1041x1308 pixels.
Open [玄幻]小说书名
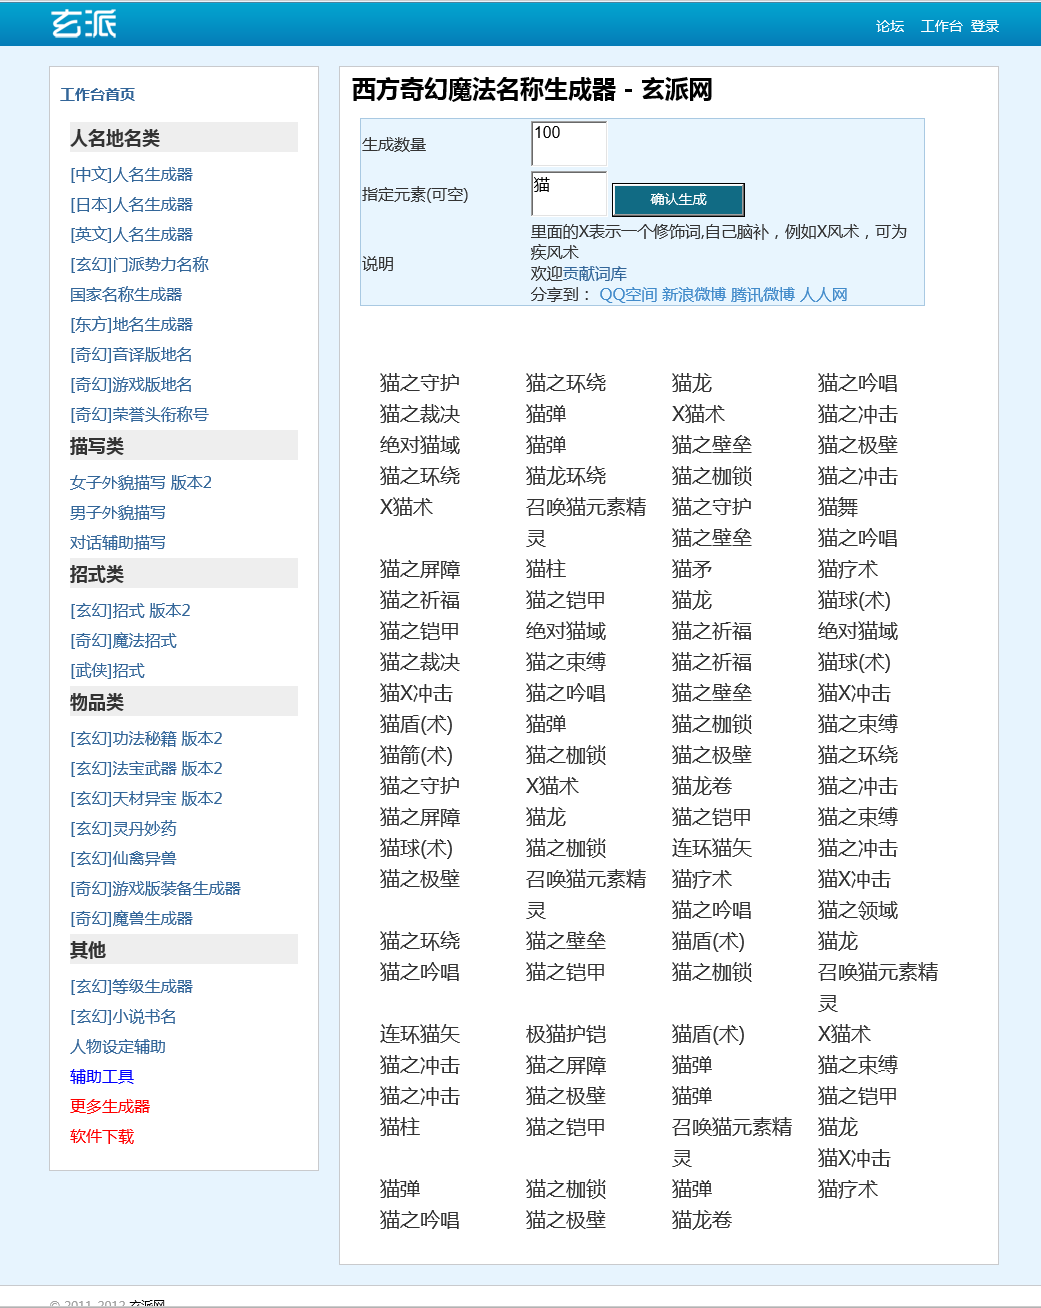pos(123,1016)
